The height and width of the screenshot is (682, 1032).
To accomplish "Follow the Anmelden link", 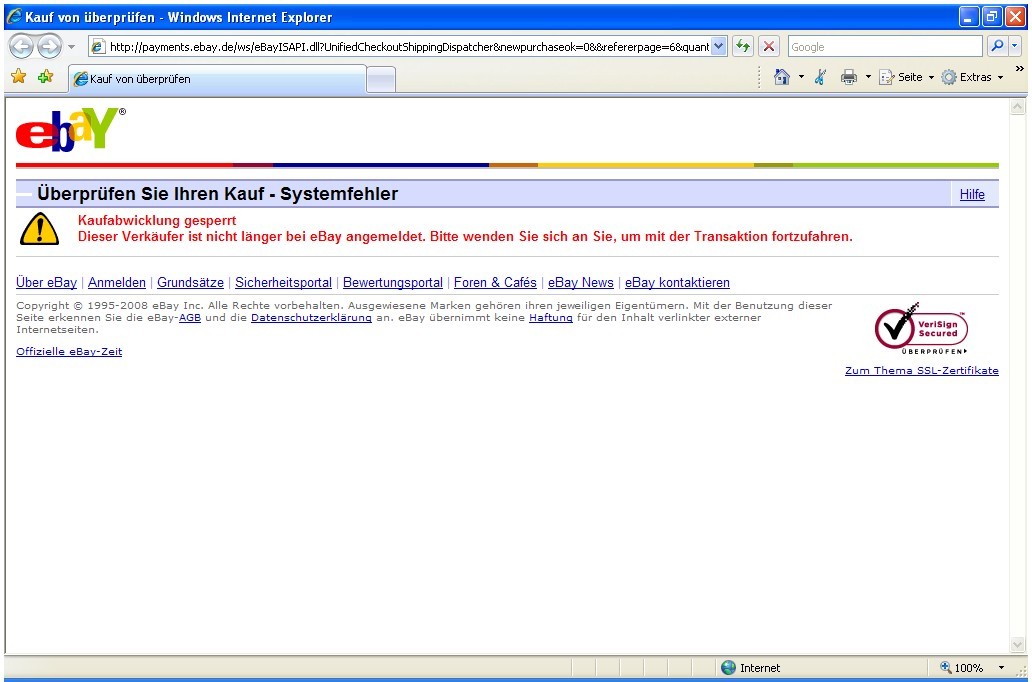I will point(116,282).
